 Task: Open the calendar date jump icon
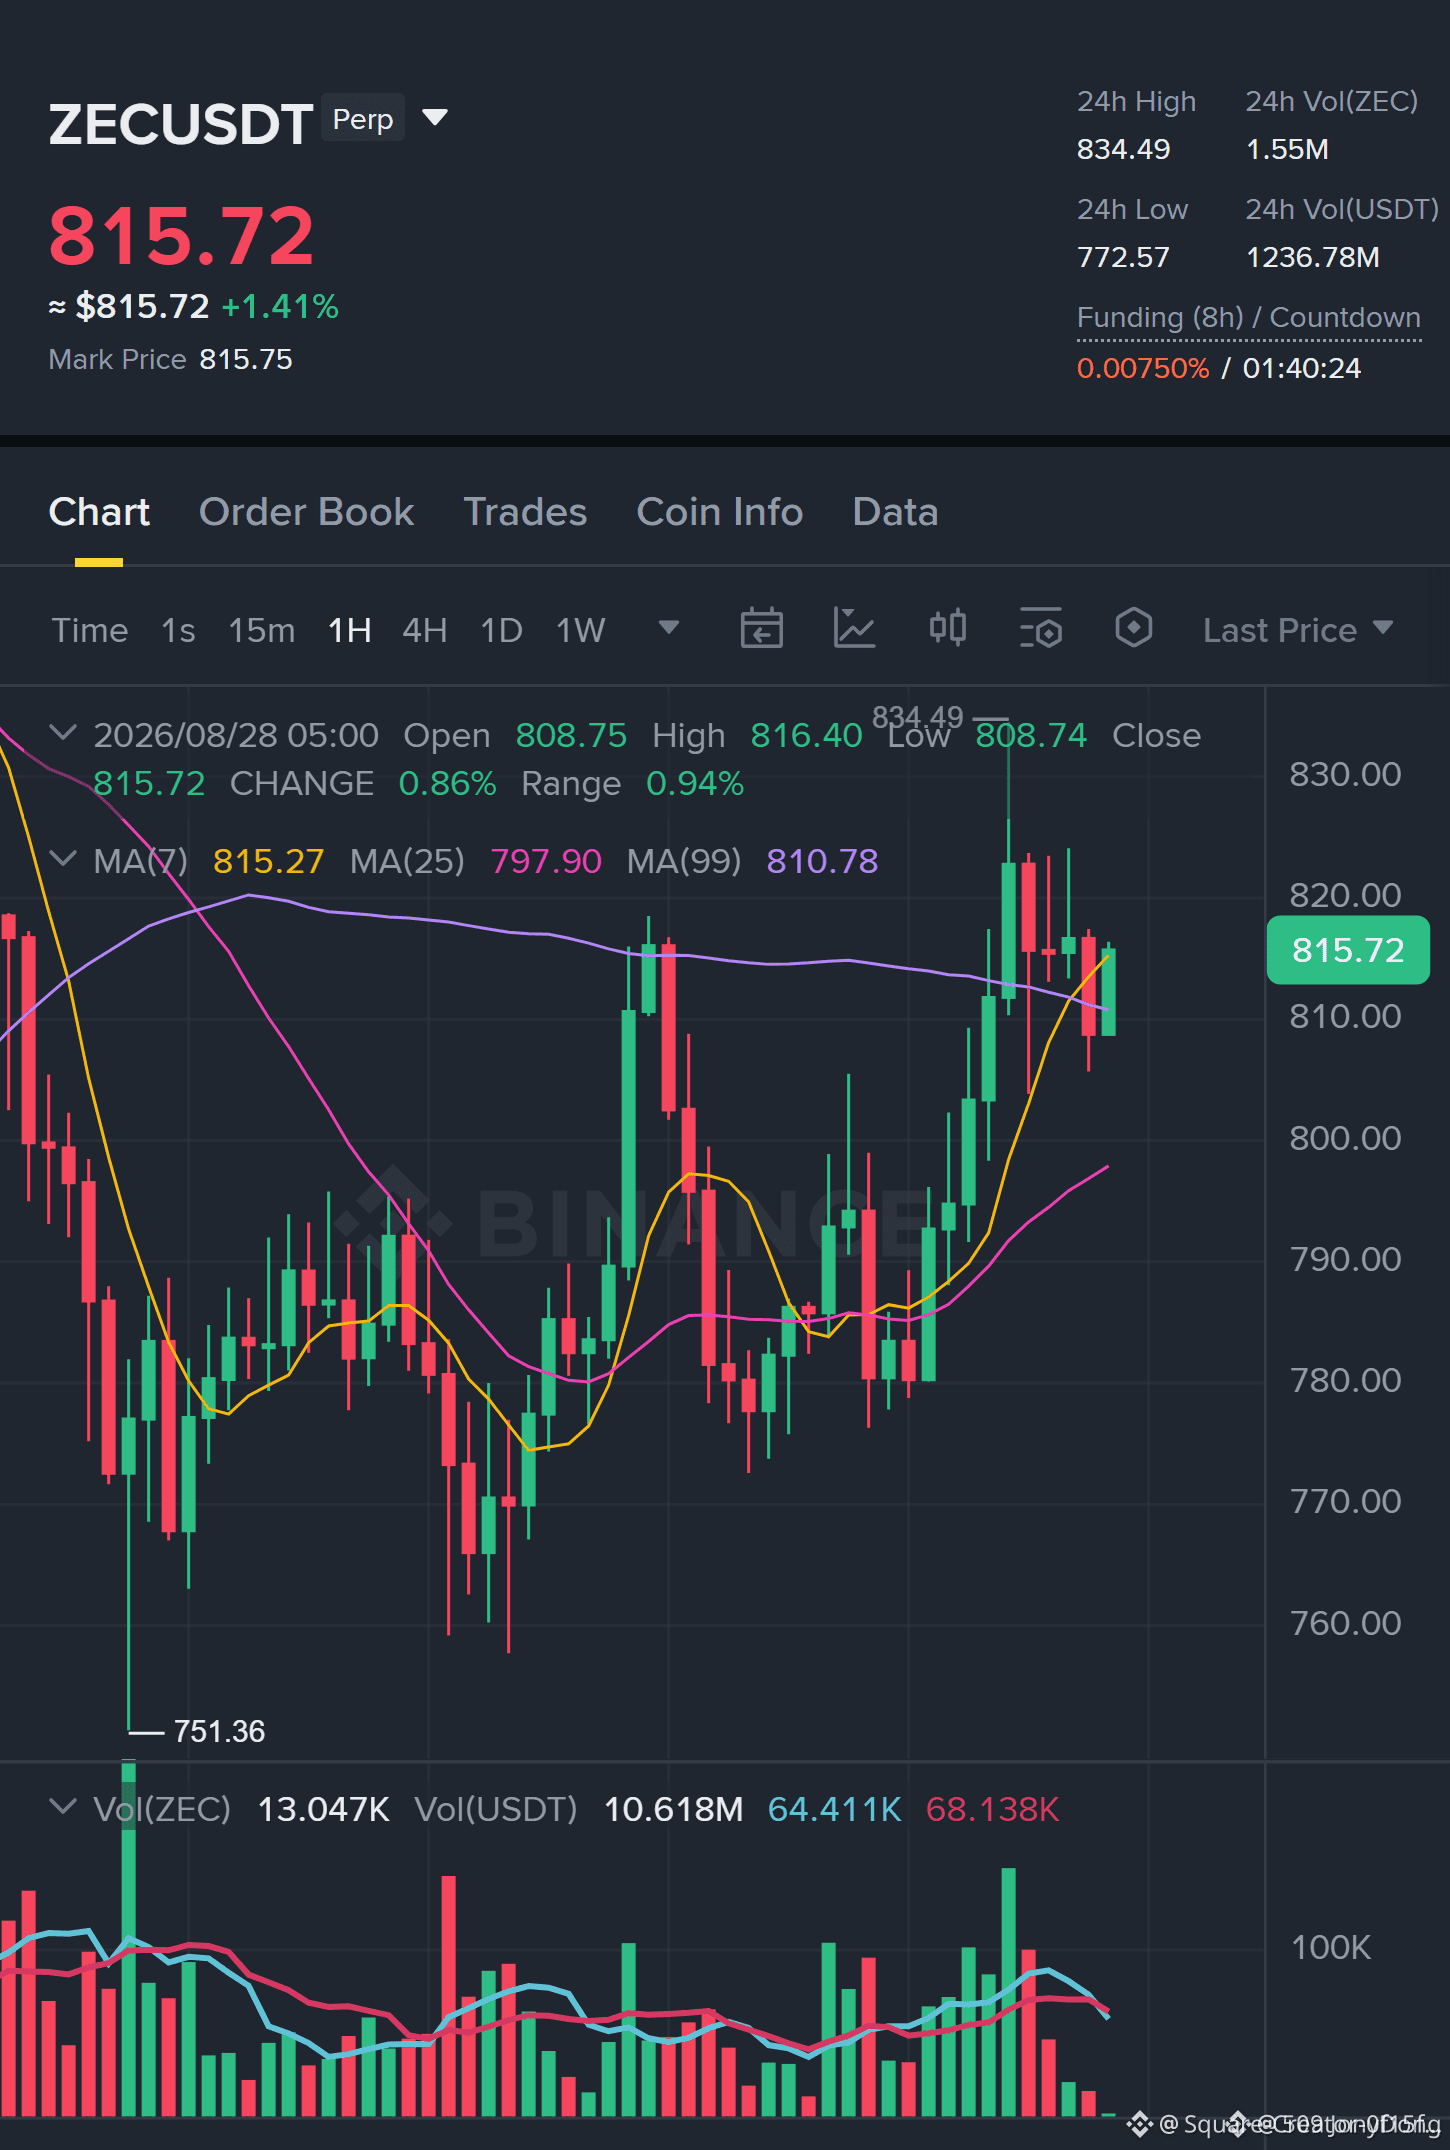coord(761,629)
